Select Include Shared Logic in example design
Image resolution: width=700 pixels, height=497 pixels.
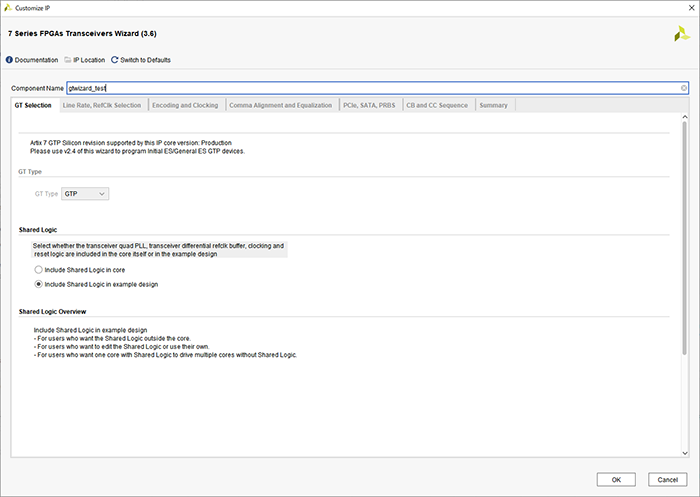pyautogui.click(x=38, y=284)
